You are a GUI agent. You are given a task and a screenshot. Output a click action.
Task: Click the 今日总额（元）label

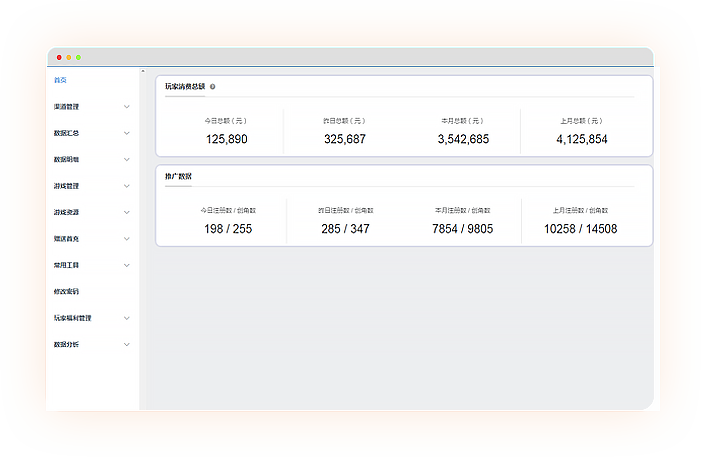tap(226, 121)
